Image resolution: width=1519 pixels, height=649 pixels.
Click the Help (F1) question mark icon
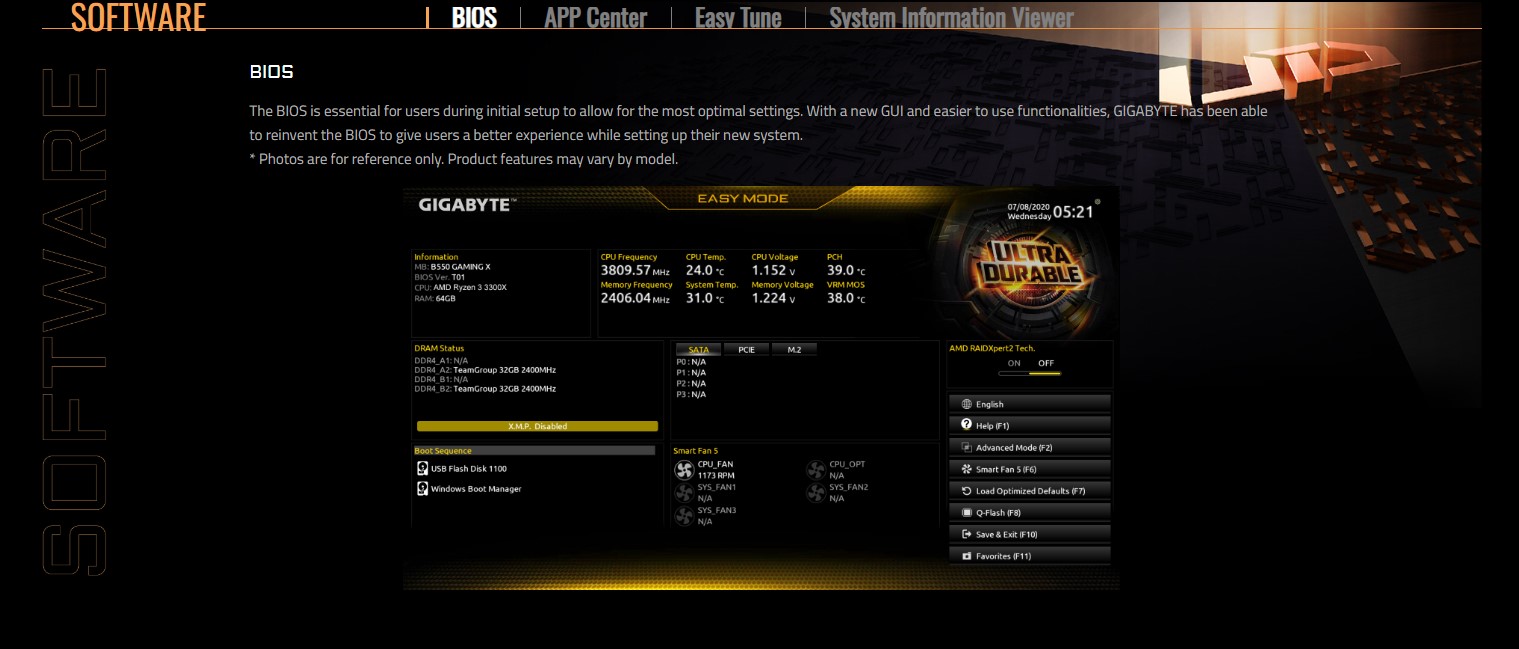(x=966, y=425)
